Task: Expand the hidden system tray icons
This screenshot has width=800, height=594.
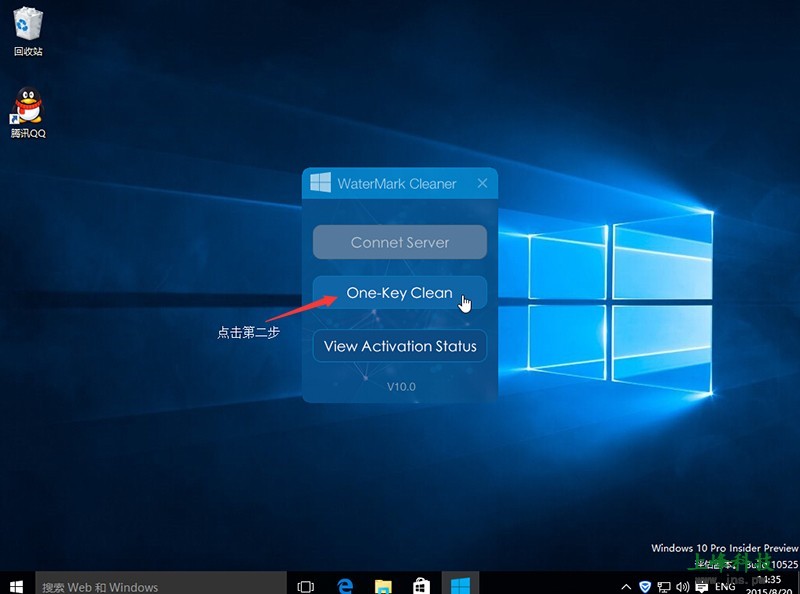Action: point(626,586)
